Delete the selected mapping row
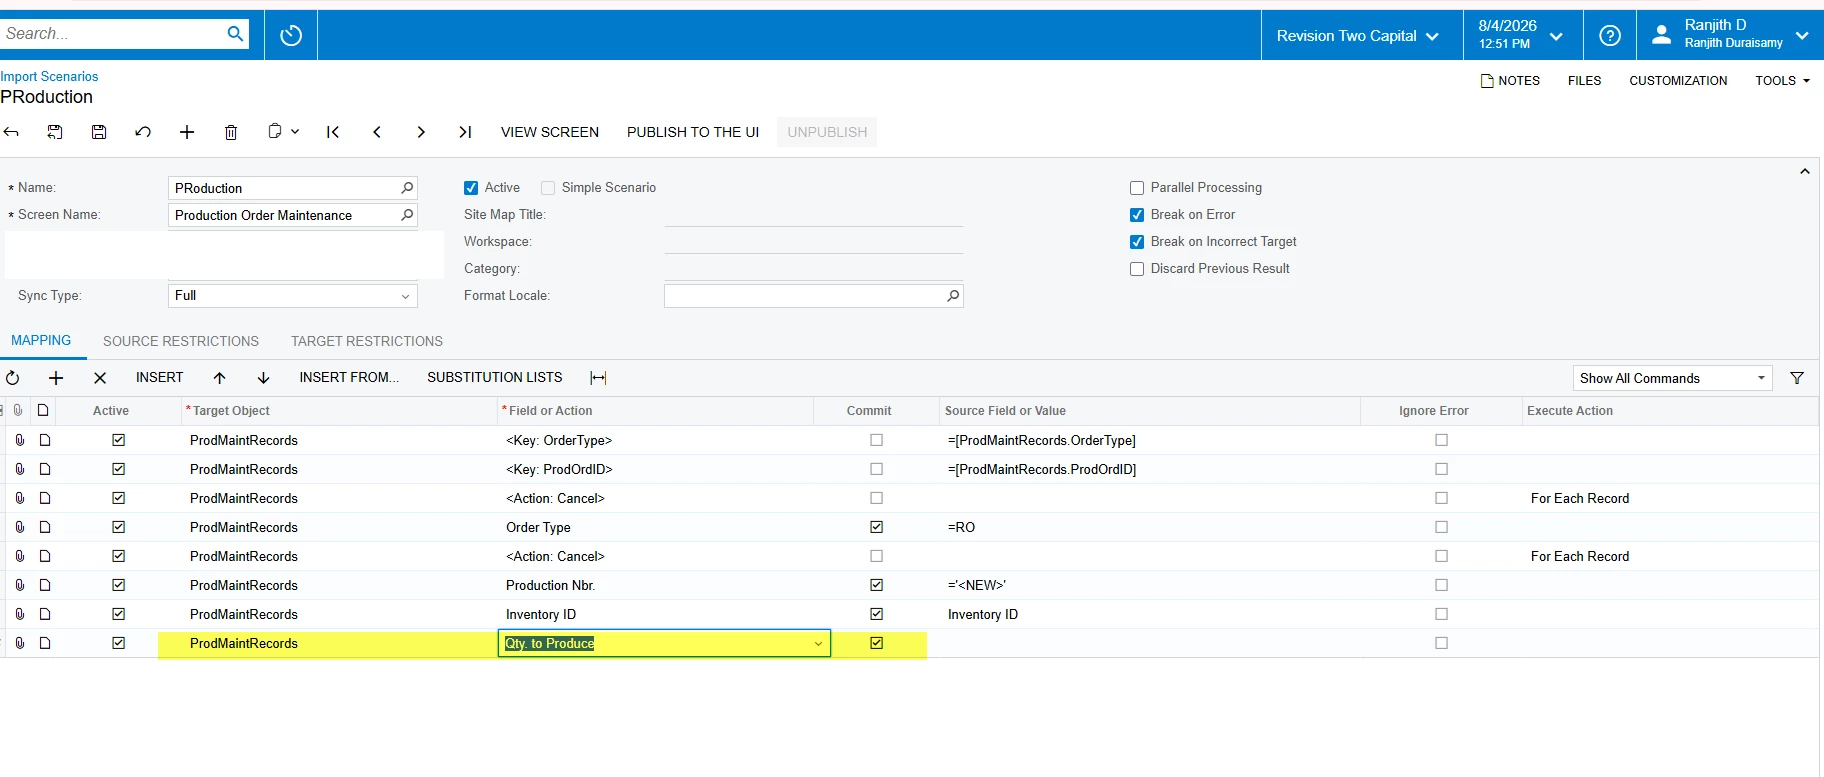Image resolution: width=1824 pixels, height=777 pixels. (x=100, y=378)
